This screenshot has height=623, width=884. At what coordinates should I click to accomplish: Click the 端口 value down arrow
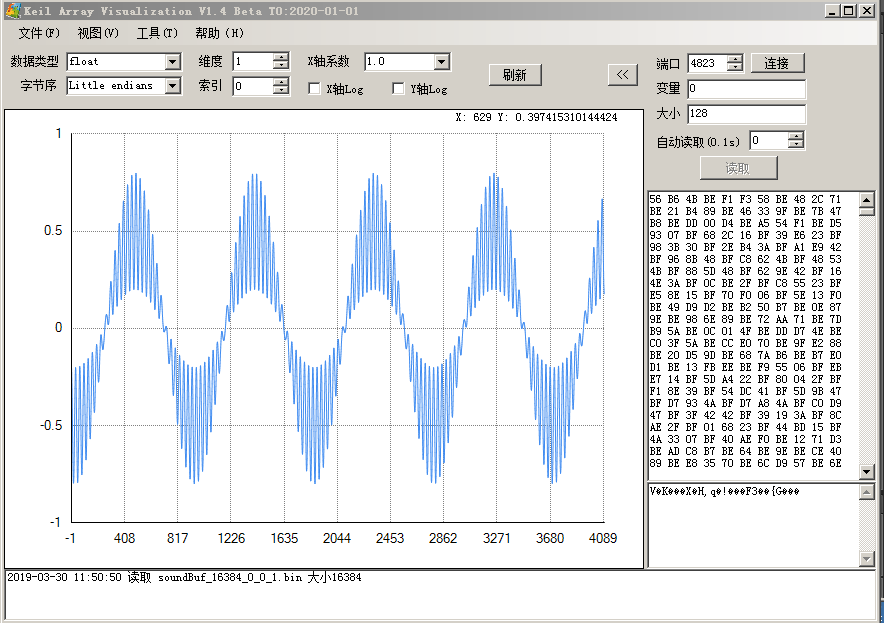click(x=735, y=65)
